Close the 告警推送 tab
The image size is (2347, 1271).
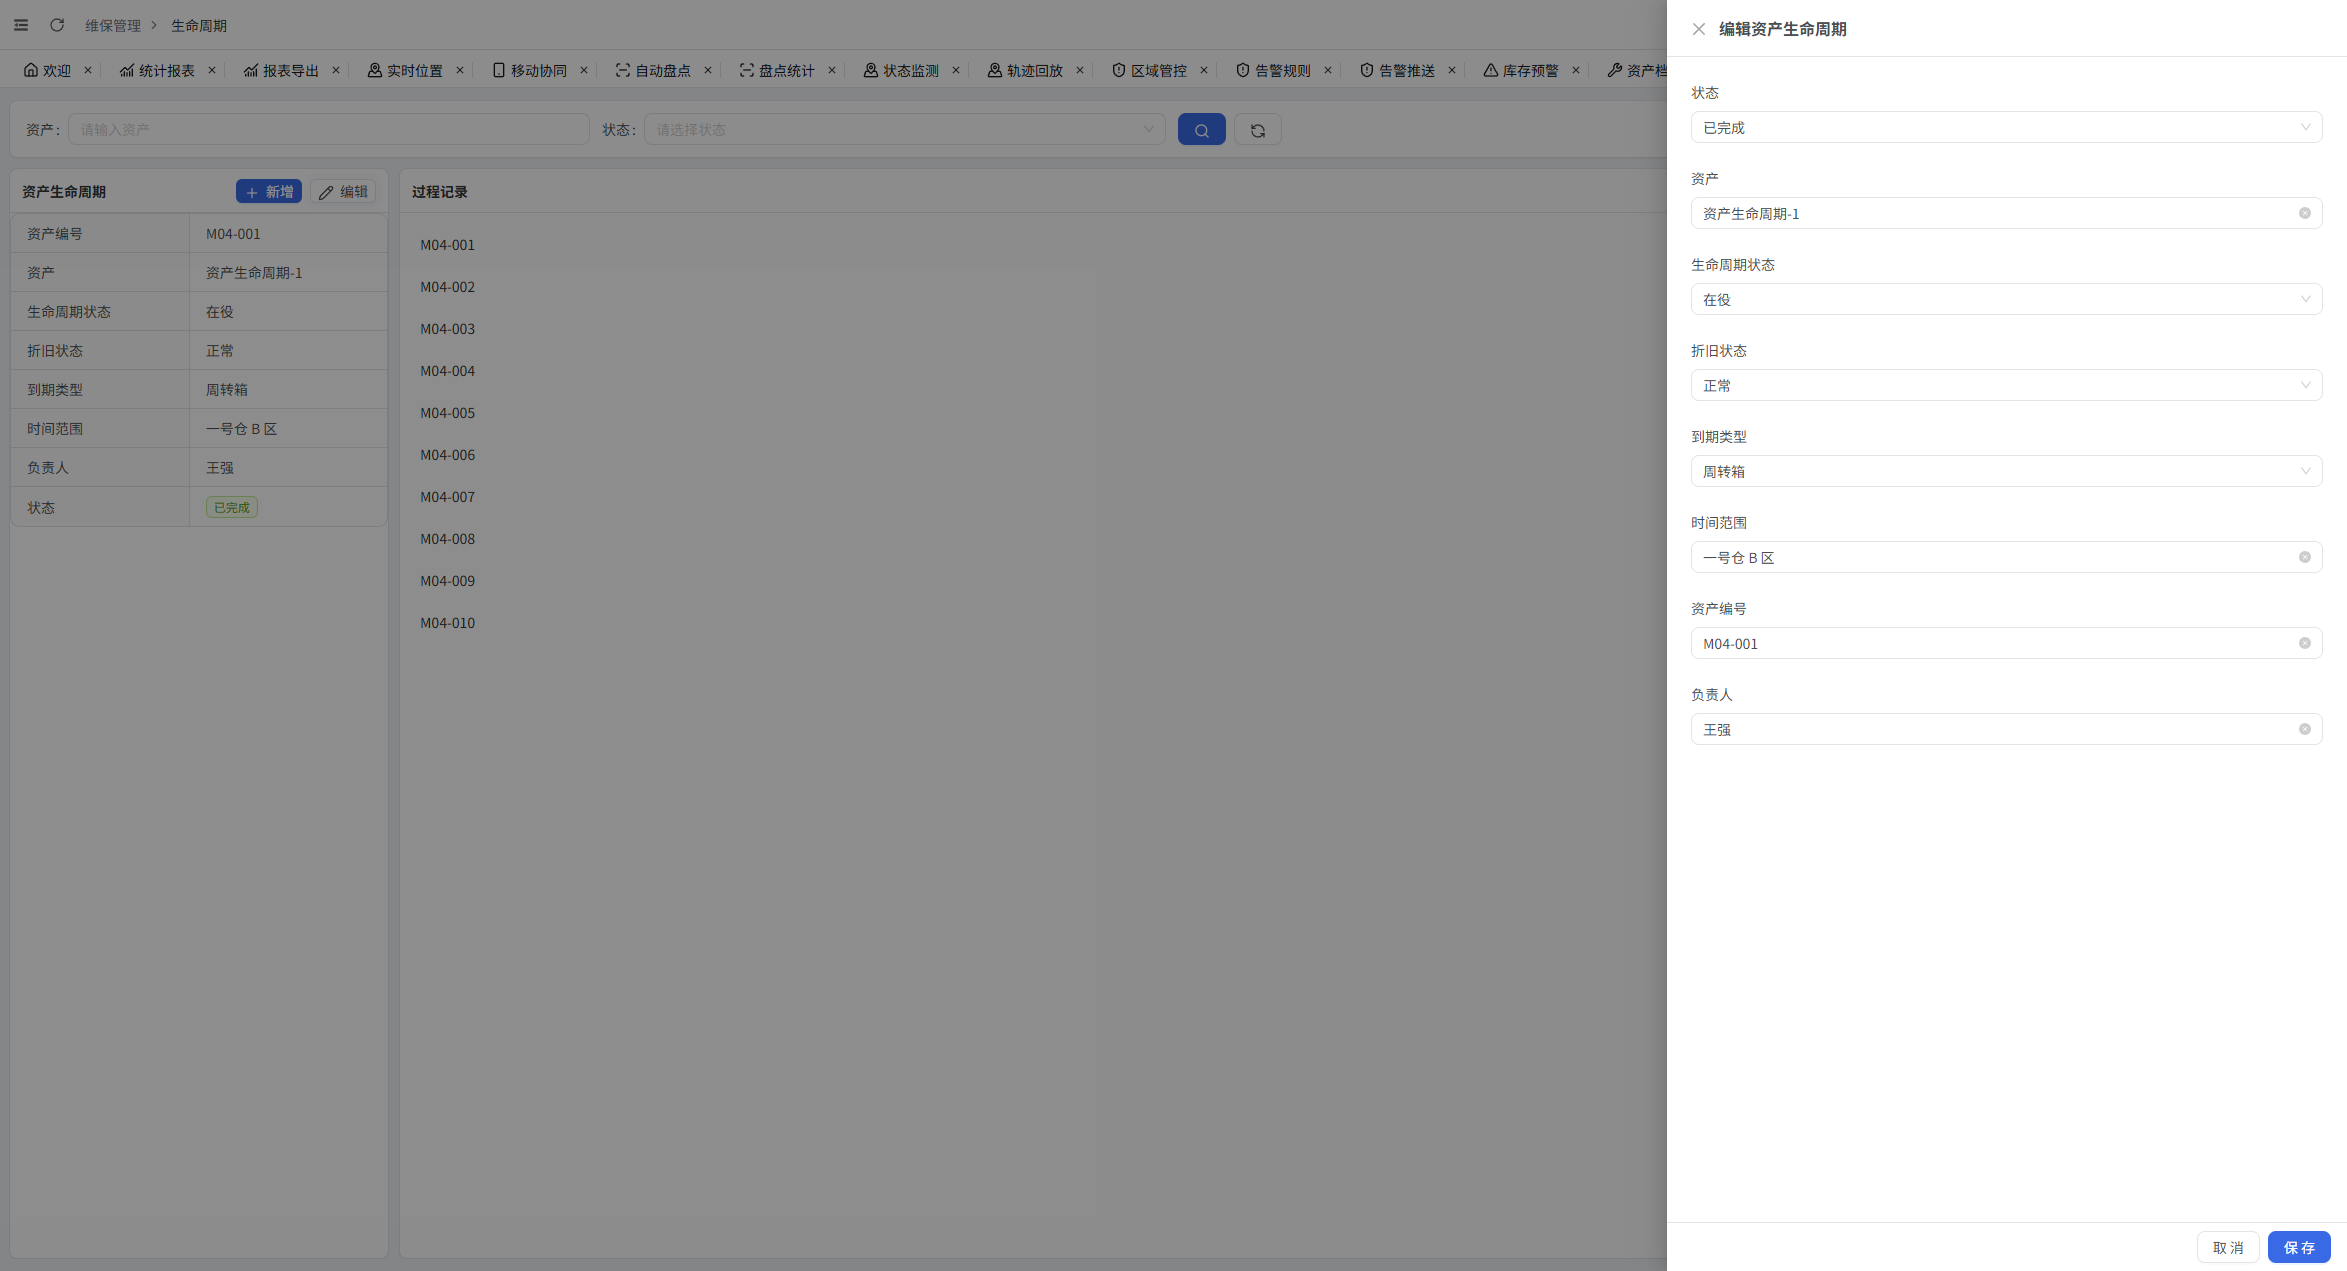coord(1452,70)
